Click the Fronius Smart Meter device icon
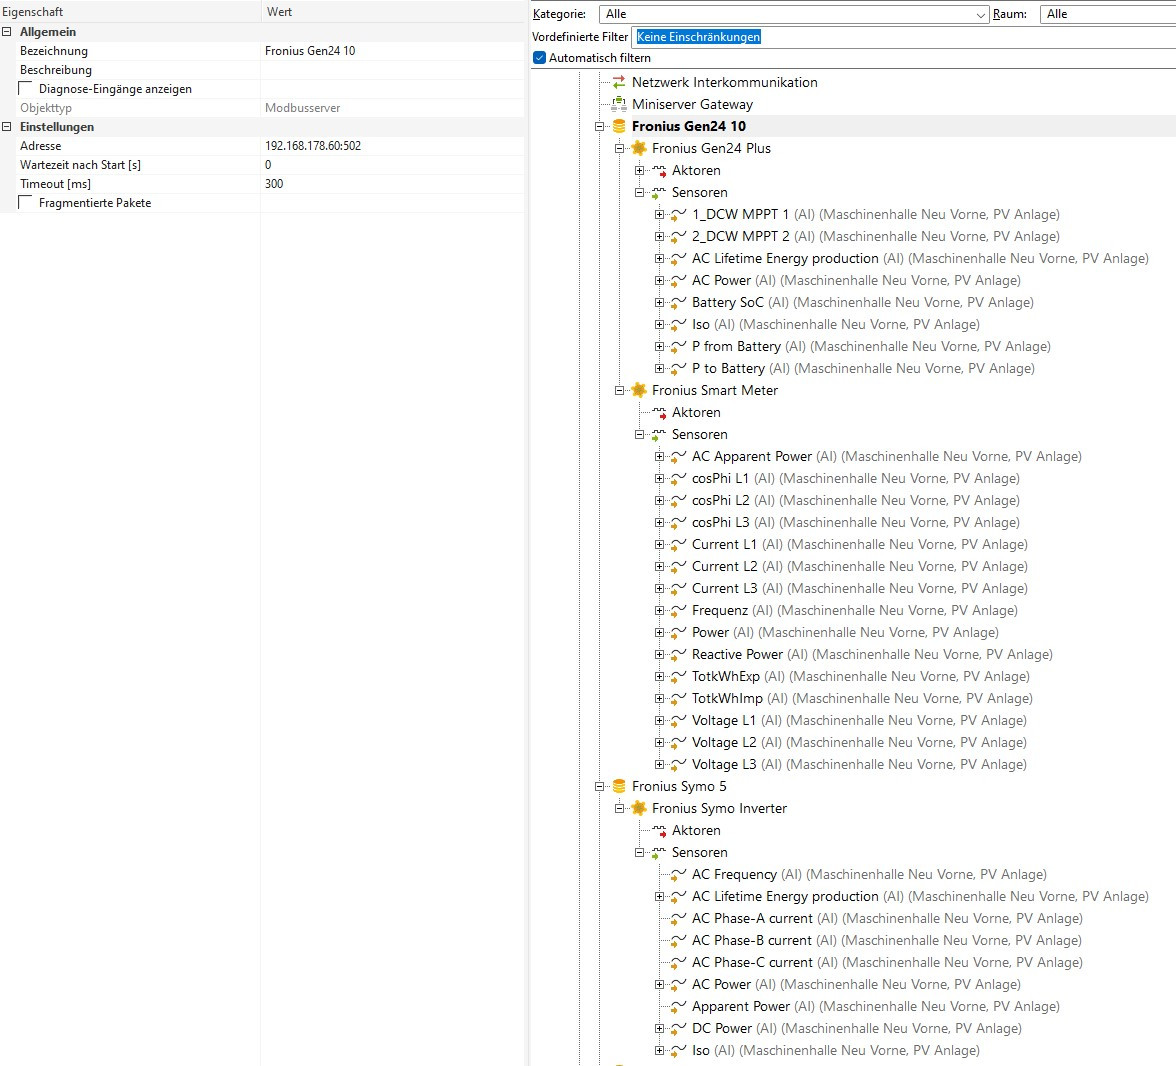The image size is (1176, 1066). pyautogui.click(x=639, y=390)
